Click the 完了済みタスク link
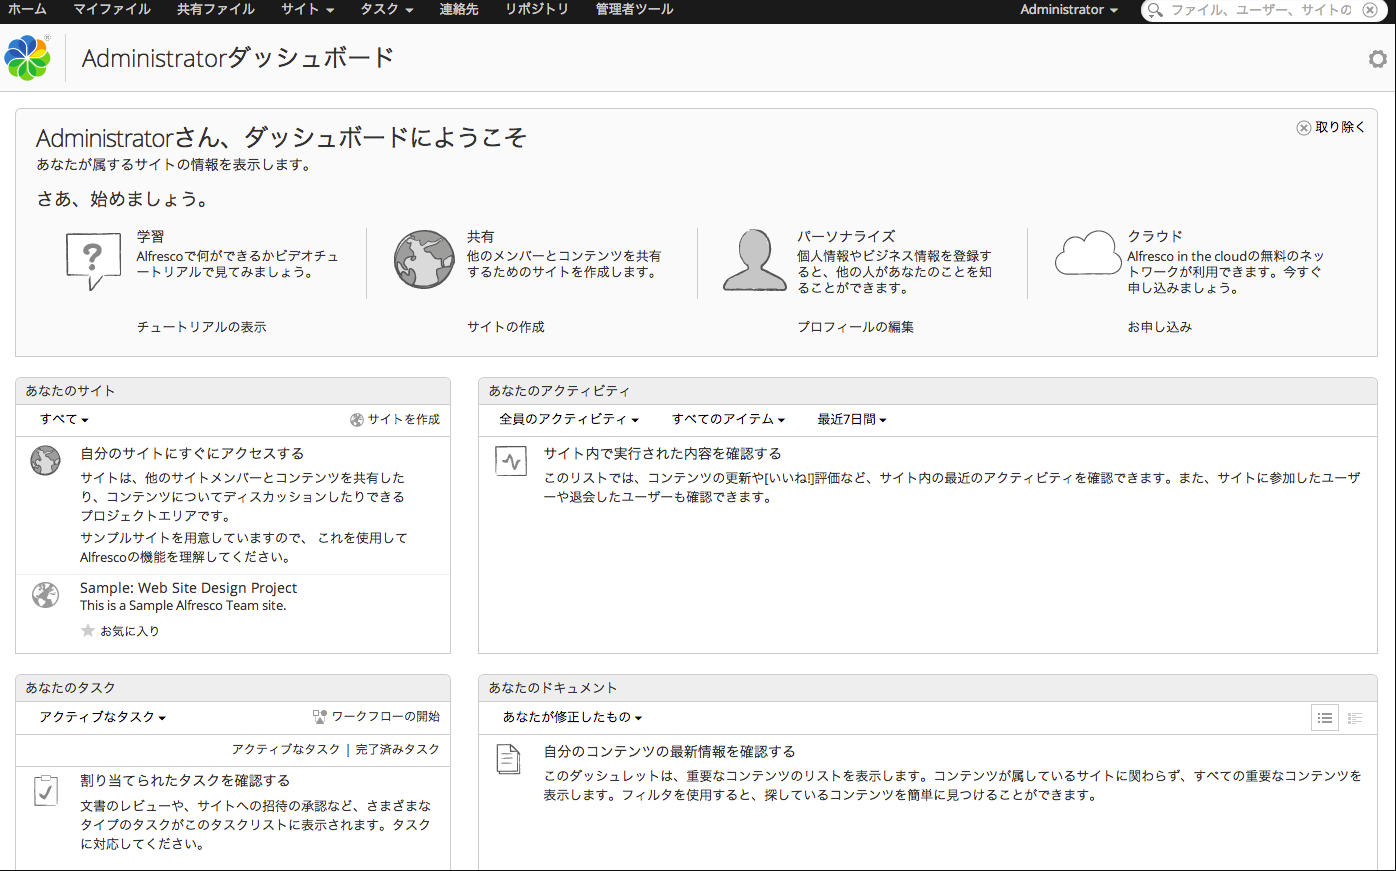 pos(398,750)
